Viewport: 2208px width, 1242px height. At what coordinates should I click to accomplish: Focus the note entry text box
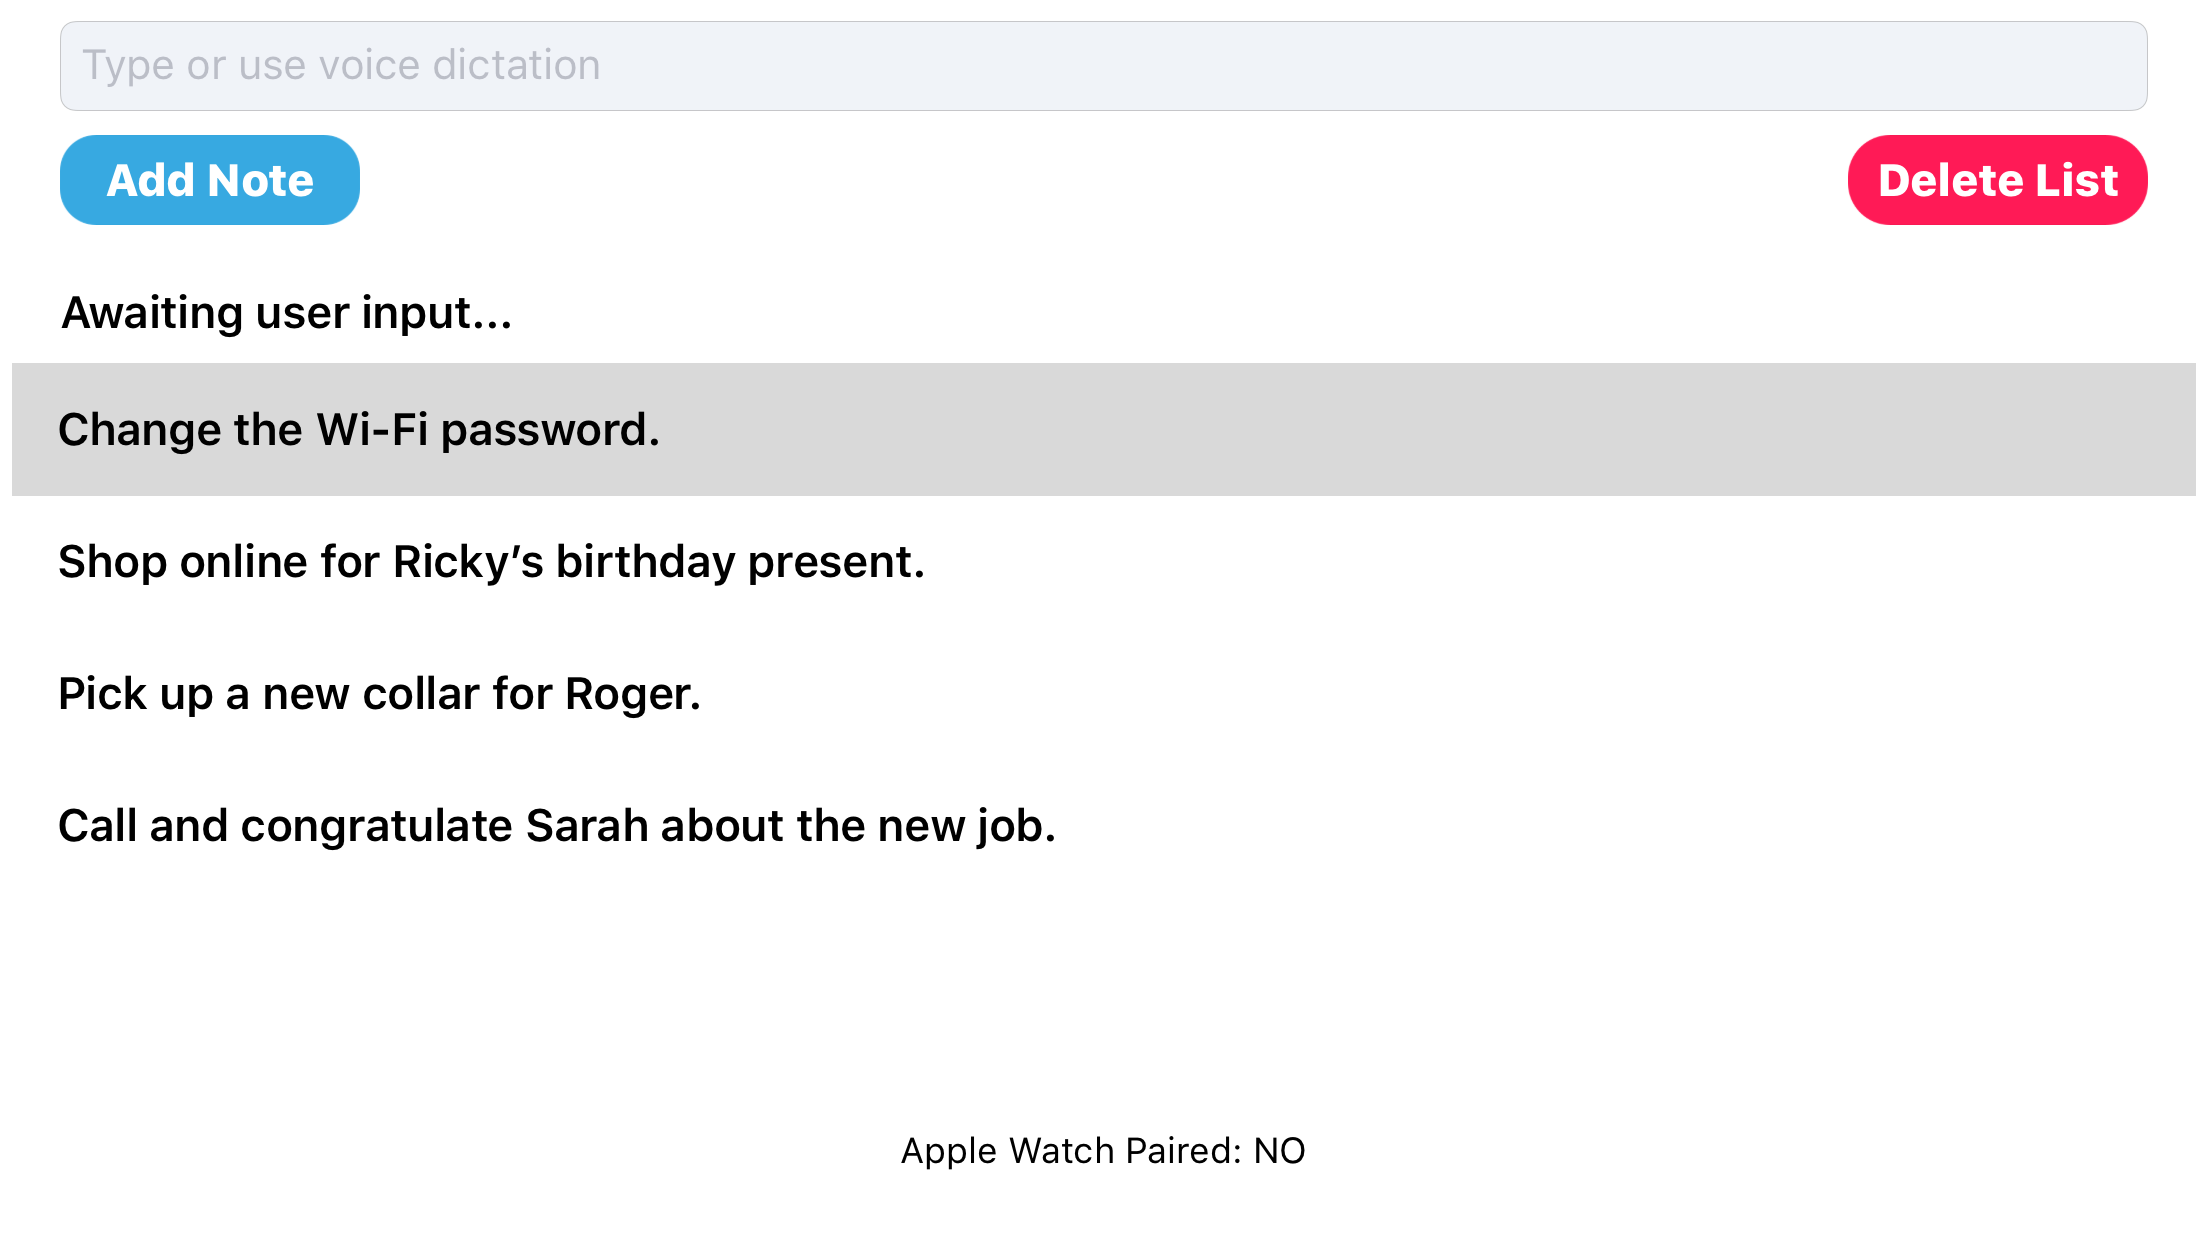point(1103,66)
